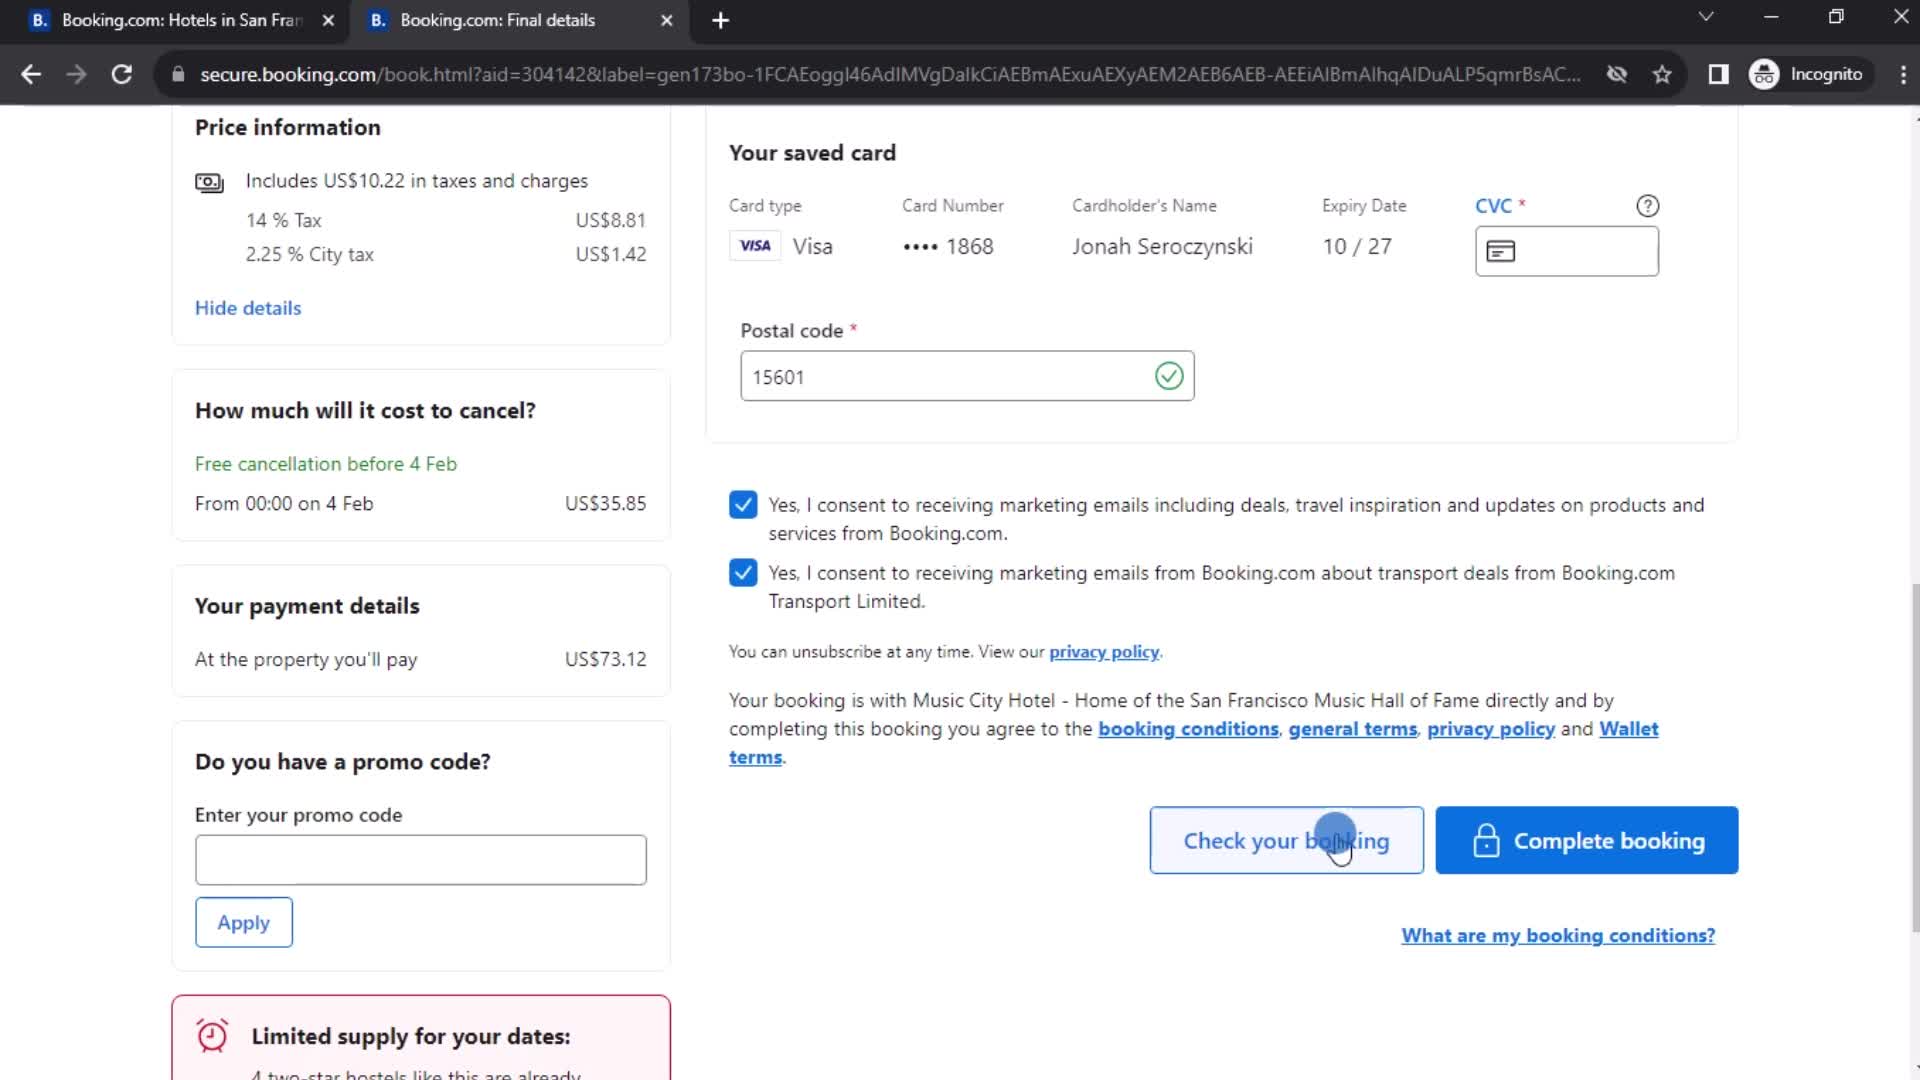
Task: Expand What are my booking conditions
Action: (1557, 934)
